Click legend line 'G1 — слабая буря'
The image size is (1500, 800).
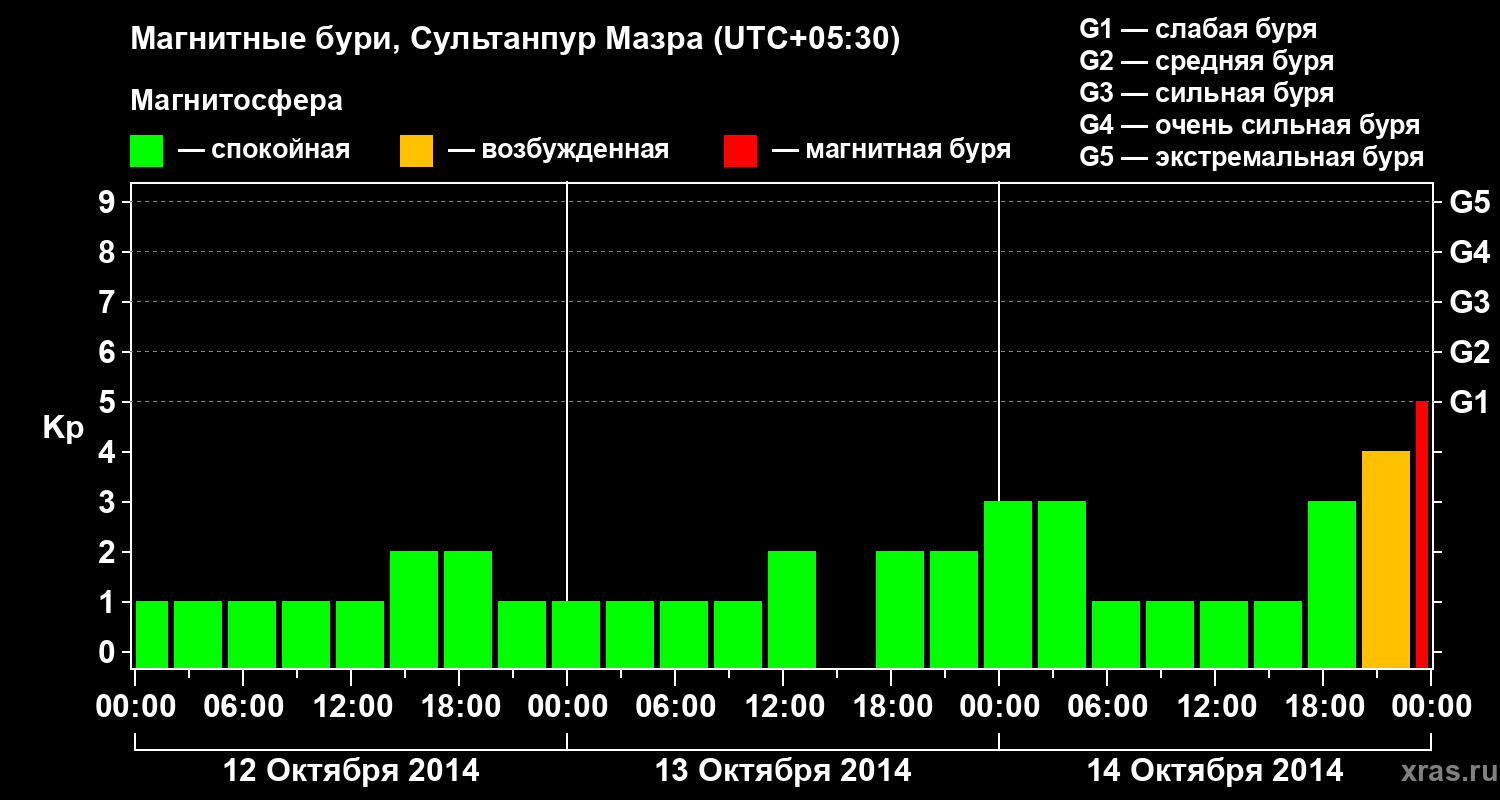[x=1198, y=29]
